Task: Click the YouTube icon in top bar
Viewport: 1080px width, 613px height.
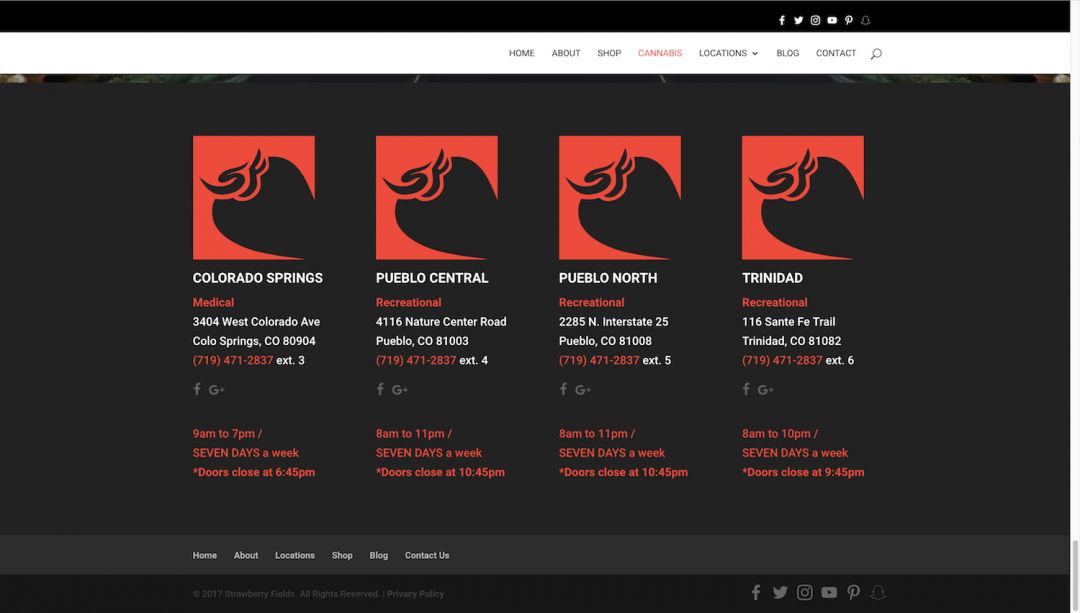Action: pos(832,20)
